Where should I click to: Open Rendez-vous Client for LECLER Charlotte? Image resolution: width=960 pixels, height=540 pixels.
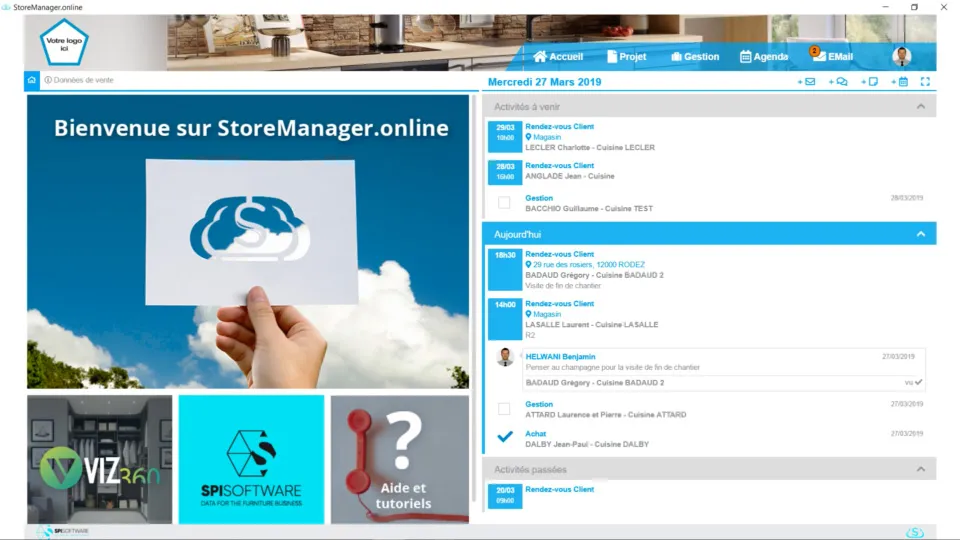(x=560, y=127)
